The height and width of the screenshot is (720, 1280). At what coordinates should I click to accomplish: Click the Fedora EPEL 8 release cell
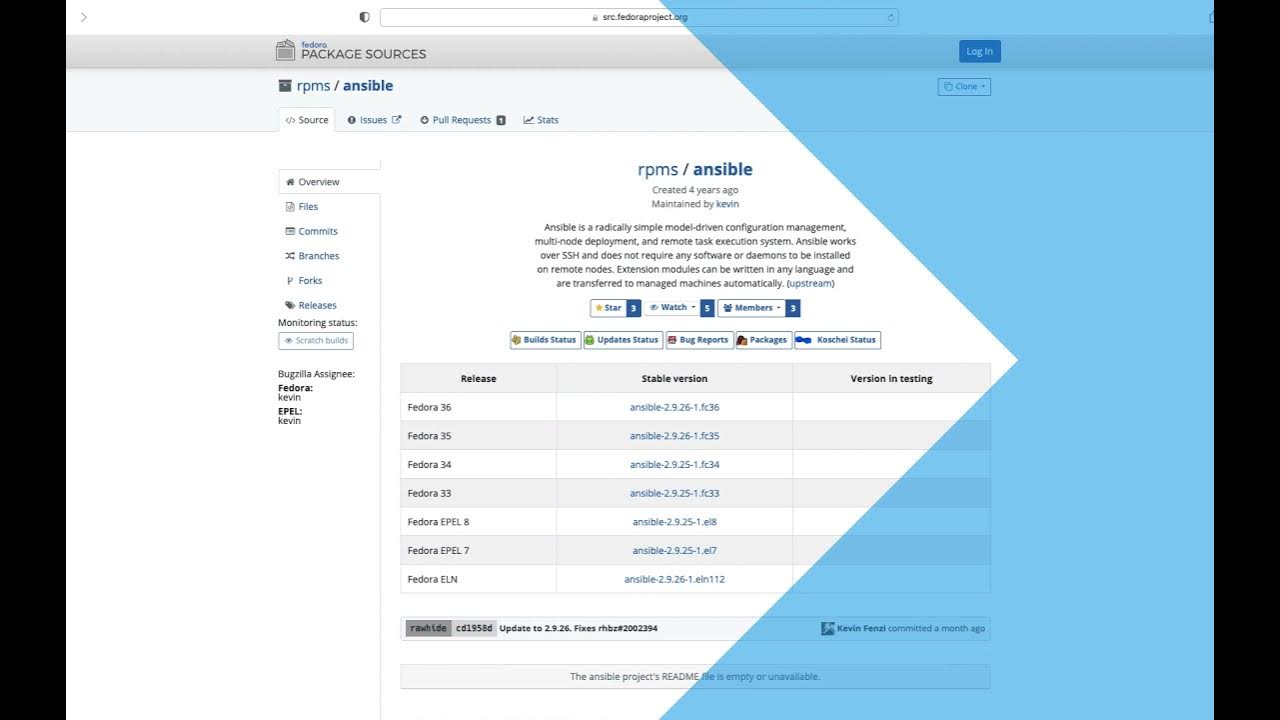tap(479, 522)
